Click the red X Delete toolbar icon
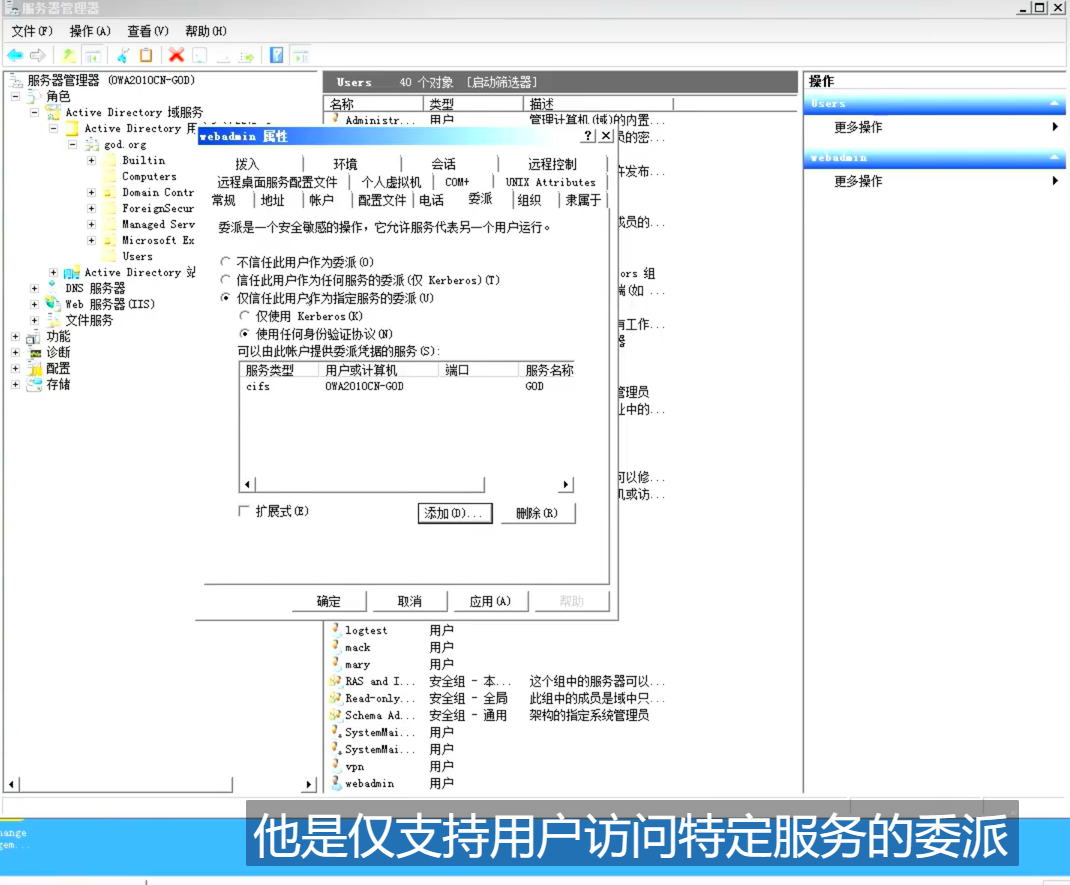This screenshot has width=1070, height=885. [x=176, y=56]
